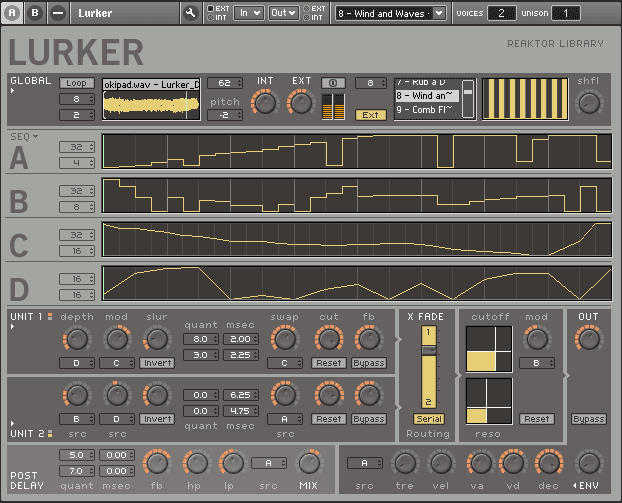Open the filter mod source selector B
This screenshot has height=503, width=622.
point(537,363)
